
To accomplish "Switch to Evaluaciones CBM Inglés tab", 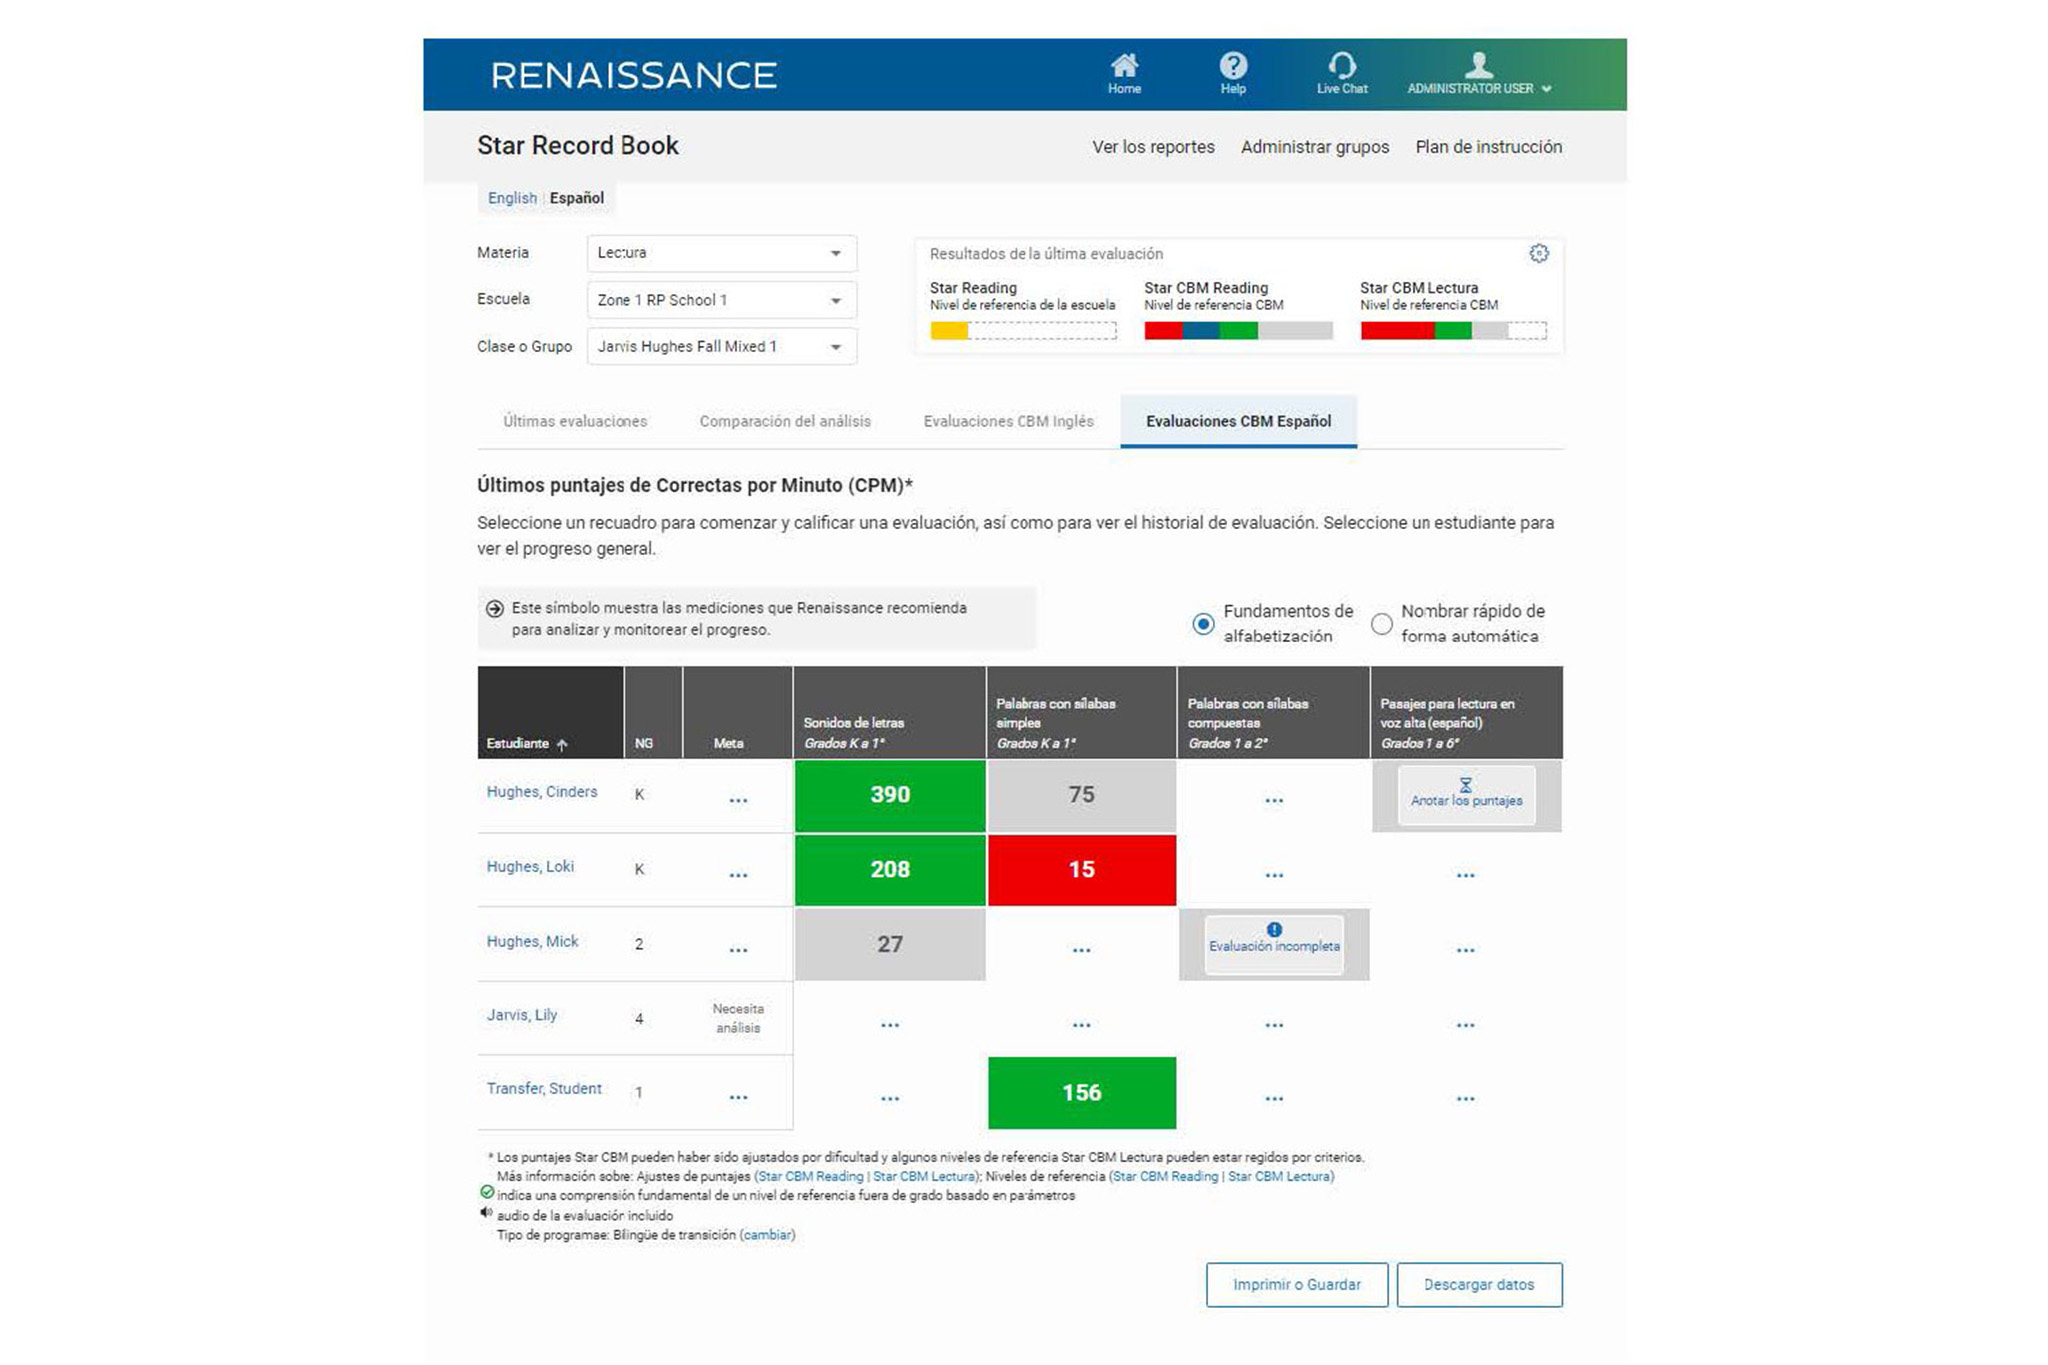I will [x=1008, y=421].
